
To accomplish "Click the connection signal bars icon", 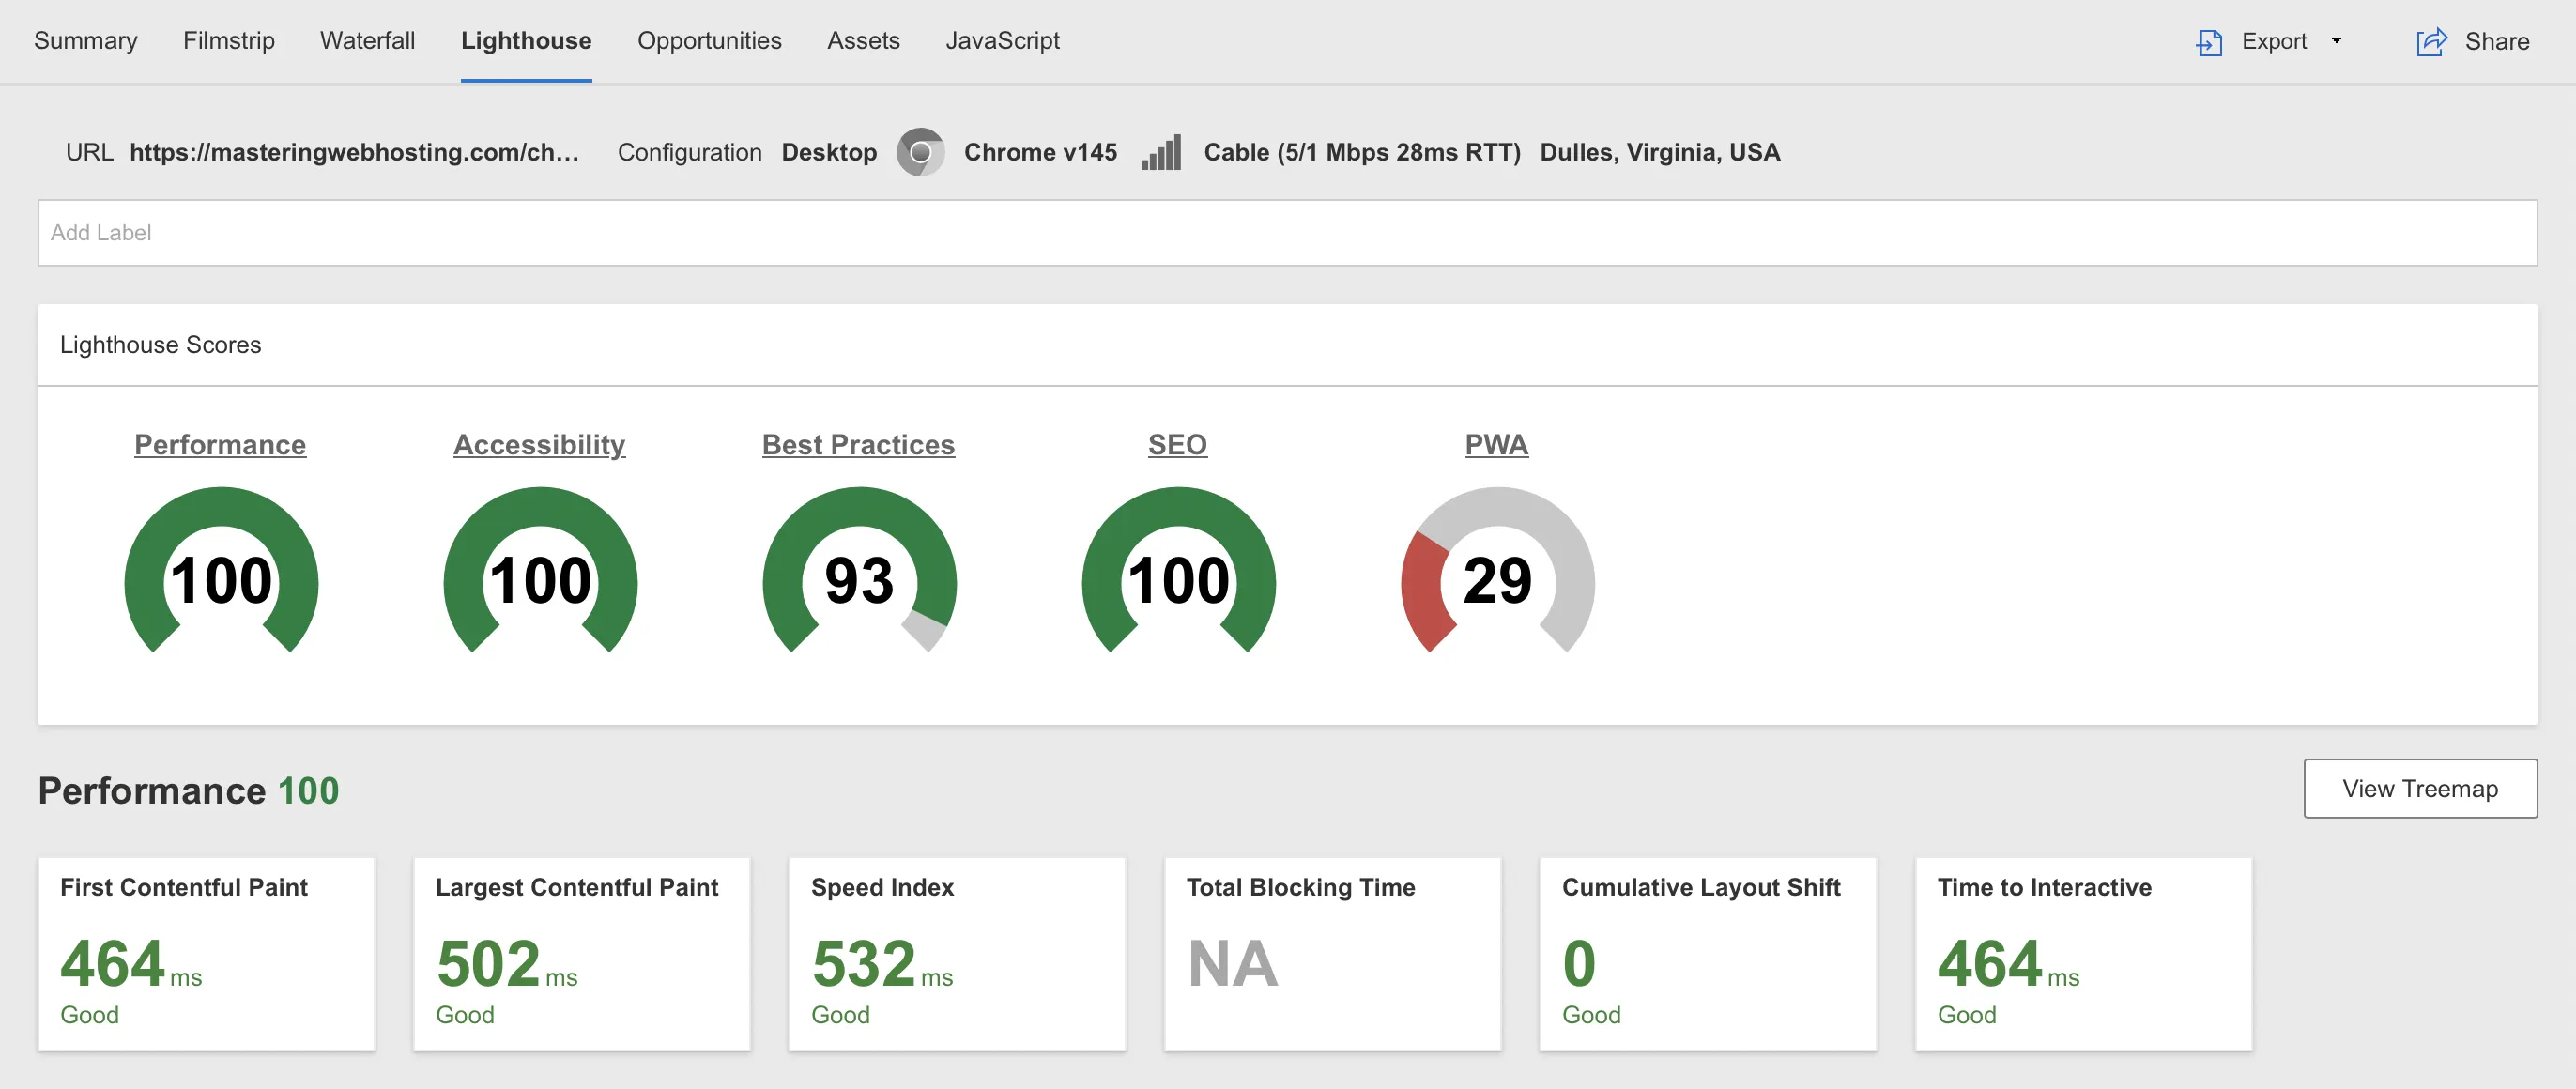I will tap(1161, 152).
